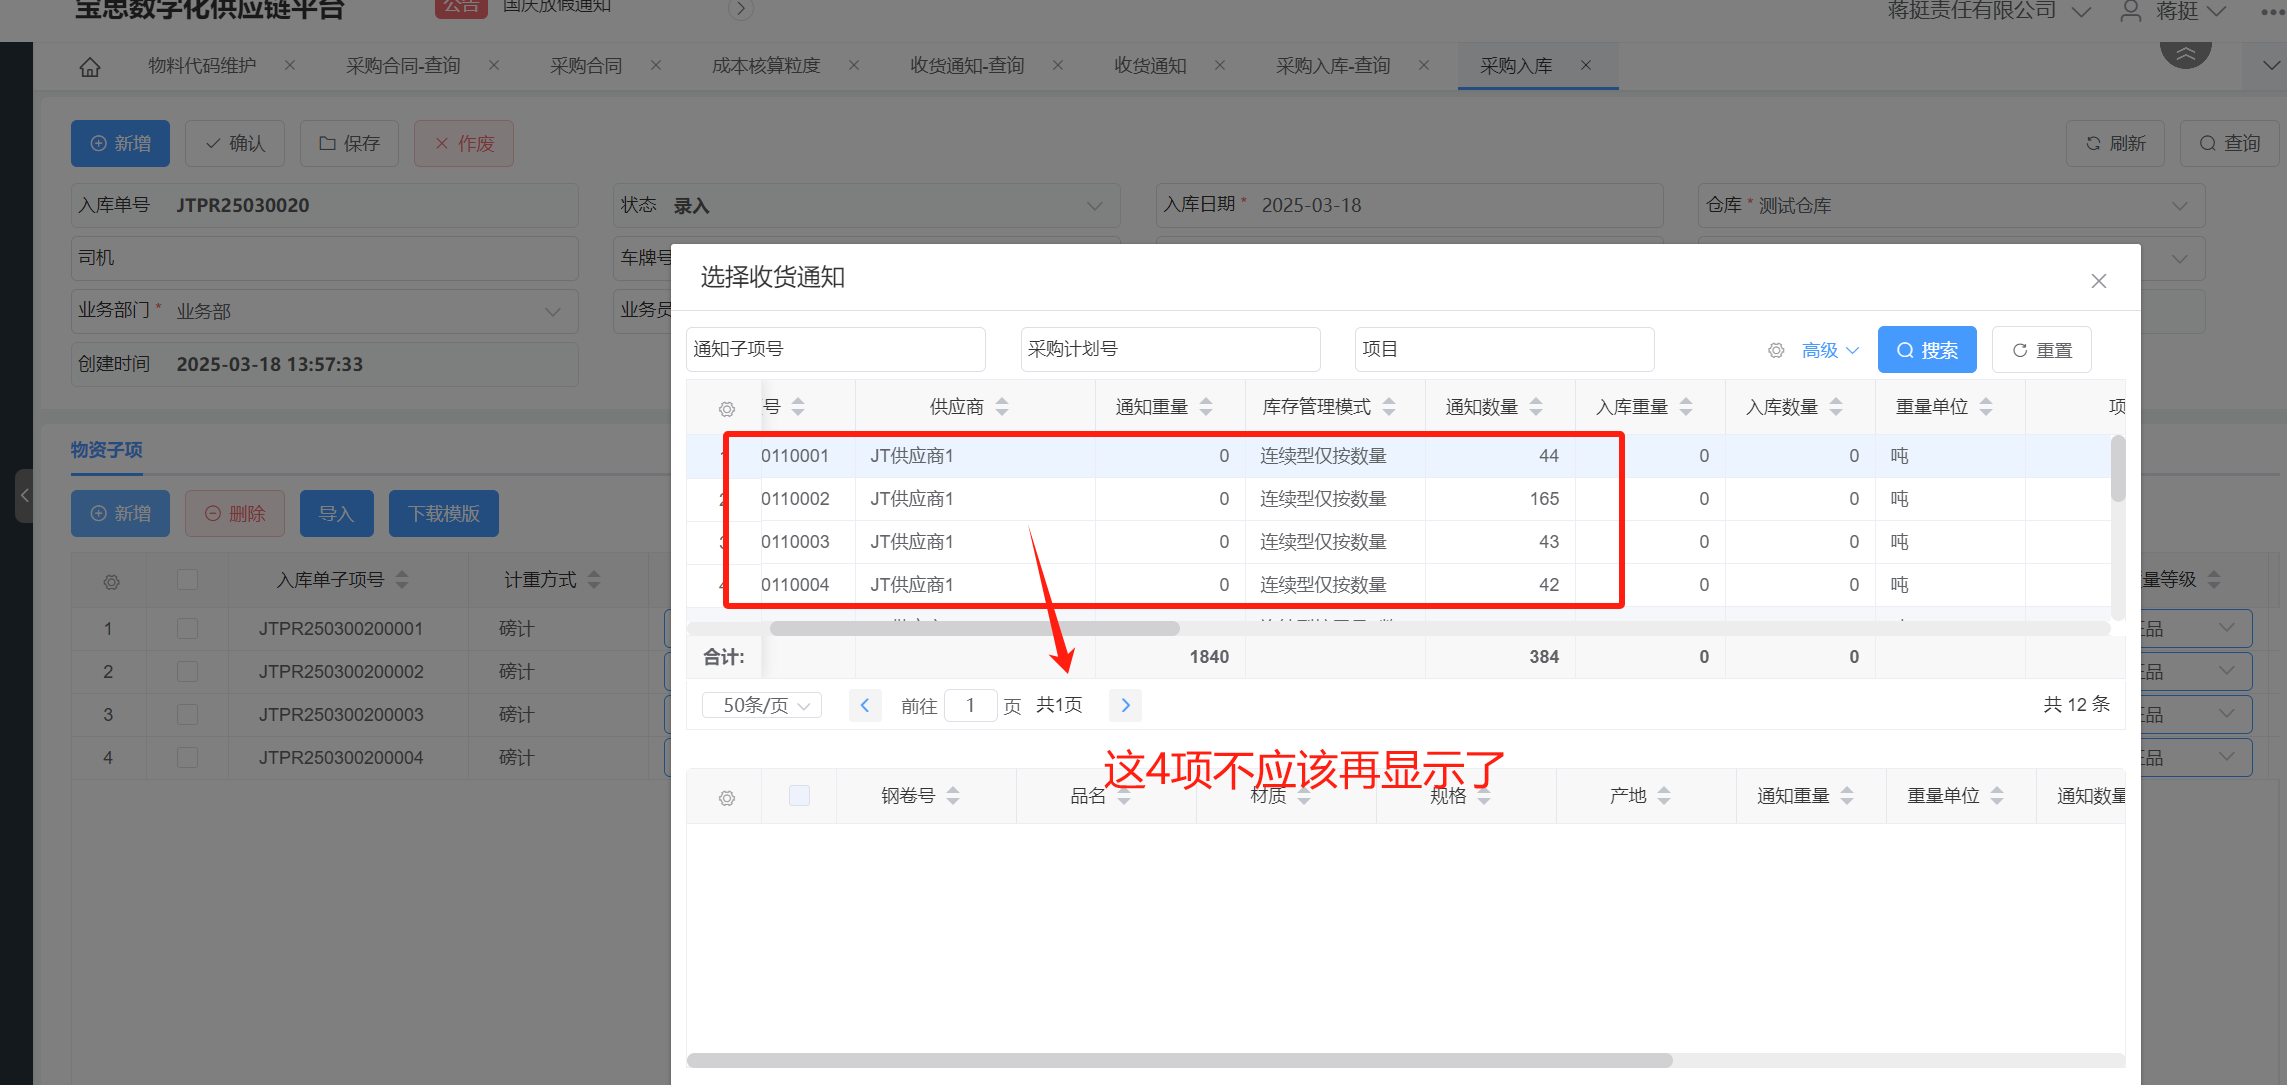This screenshot has height=1085, width=2287.
Task: Open column settings gear in notice table
Action: (x=727, y=409)
